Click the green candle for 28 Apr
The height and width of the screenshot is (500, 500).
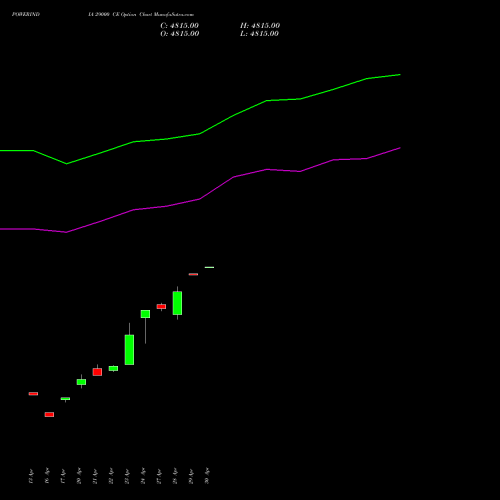(x=177, y=303)
